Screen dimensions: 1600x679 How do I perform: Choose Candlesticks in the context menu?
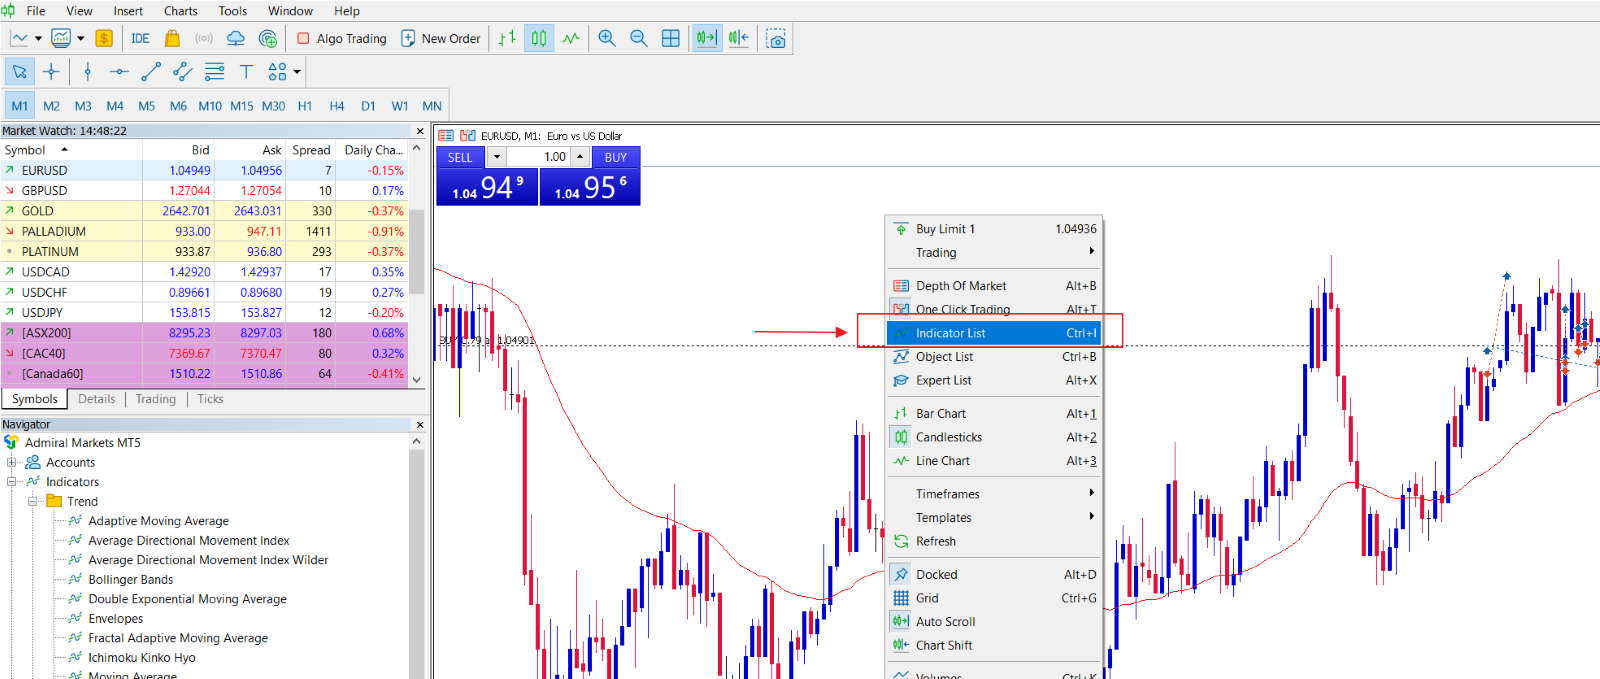[994, 437]
